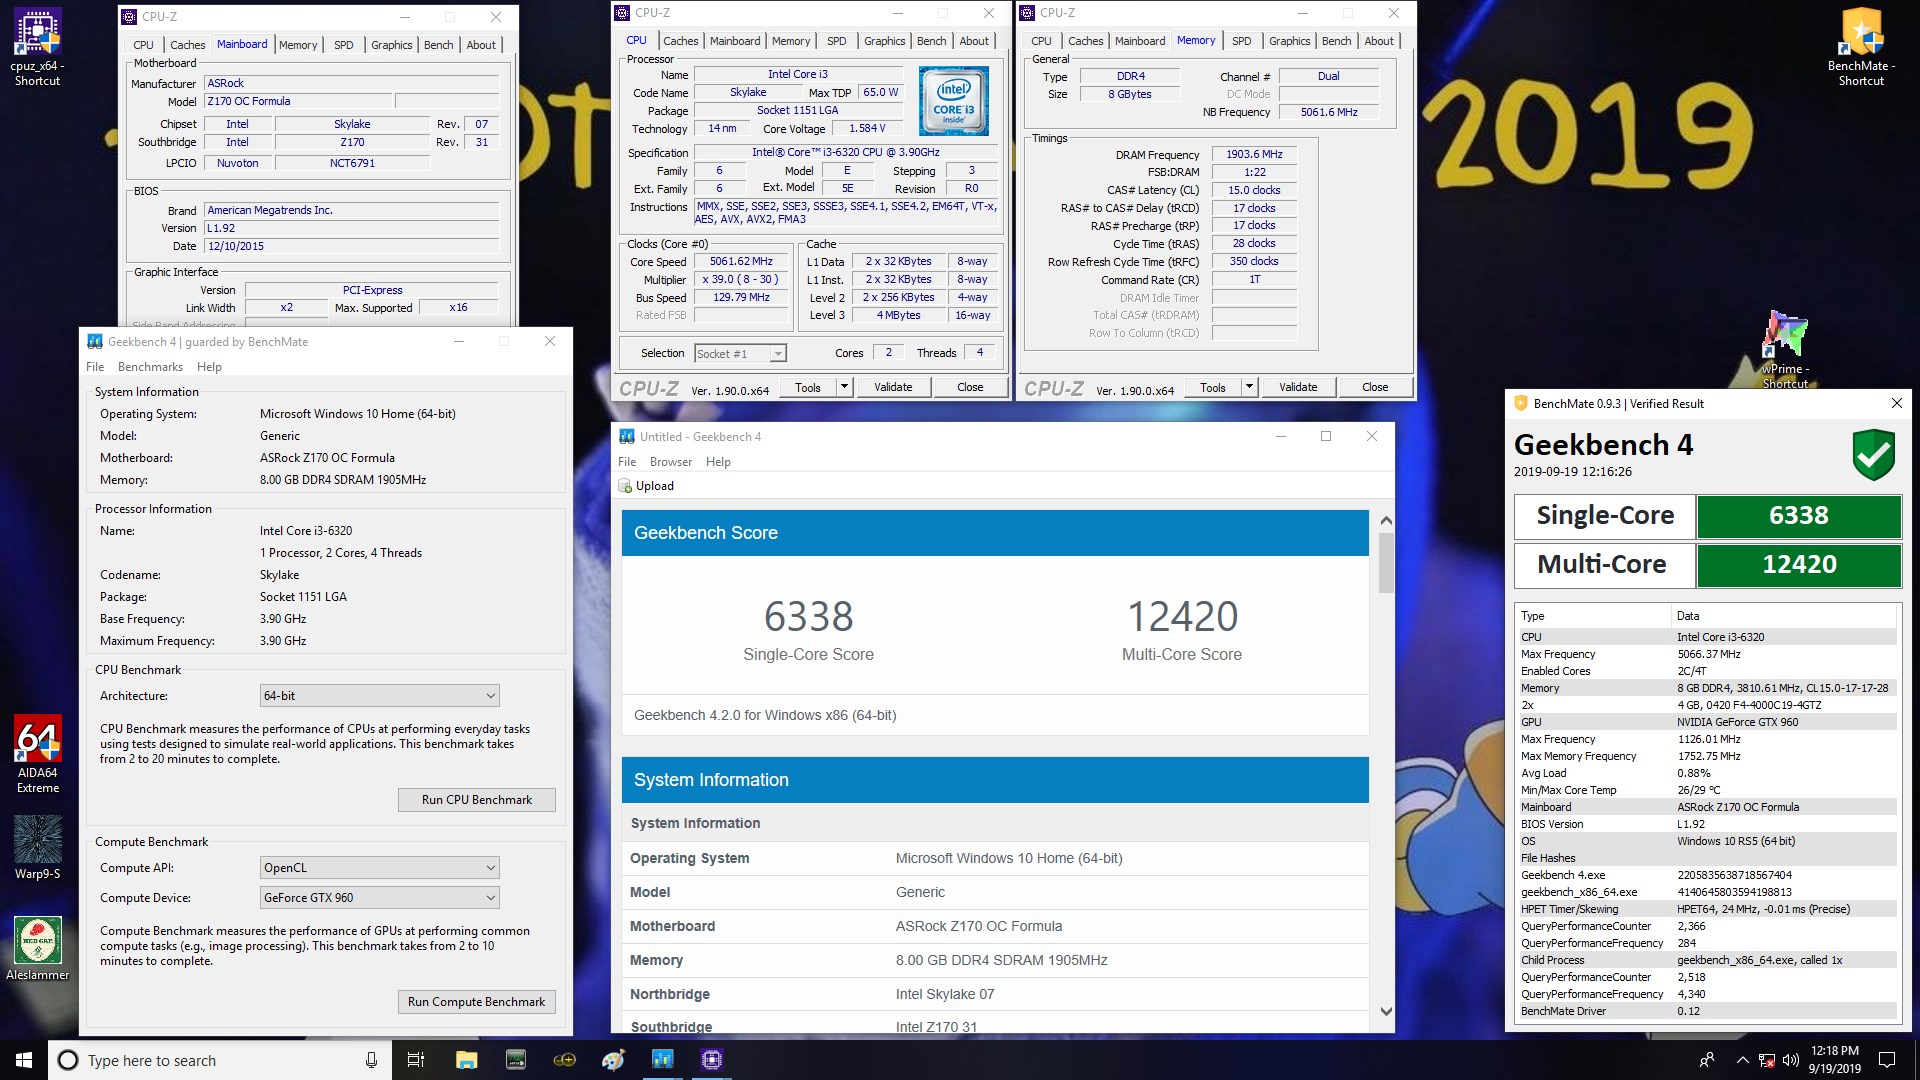Open the wPrime Shortcut desktop icon
This screenshot has width=1920, height=1080.
click(1785, 350)
